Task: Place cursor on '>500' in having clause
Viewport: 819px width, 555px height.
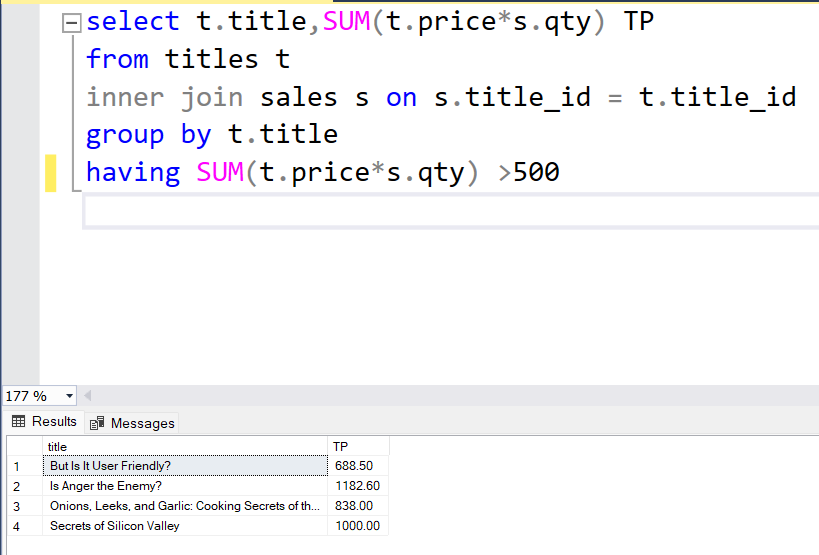Action: (529, 172)
